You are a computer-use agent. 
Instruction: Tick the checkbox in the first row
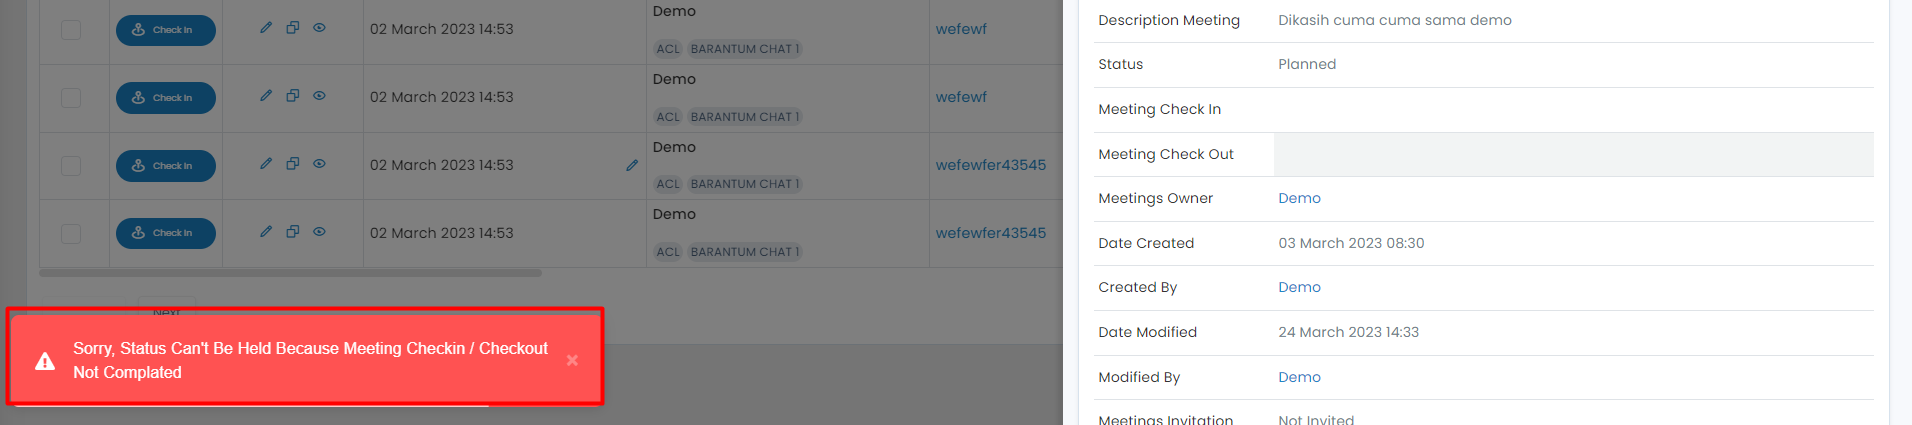71,29
